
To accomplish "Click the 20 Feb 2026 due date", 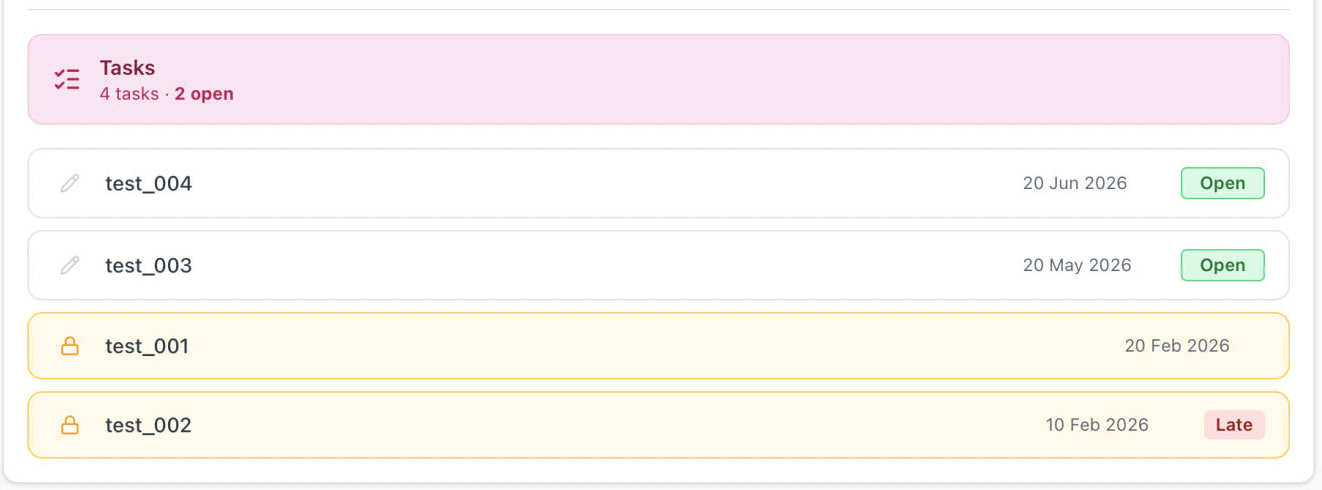I will [1176, 346].
